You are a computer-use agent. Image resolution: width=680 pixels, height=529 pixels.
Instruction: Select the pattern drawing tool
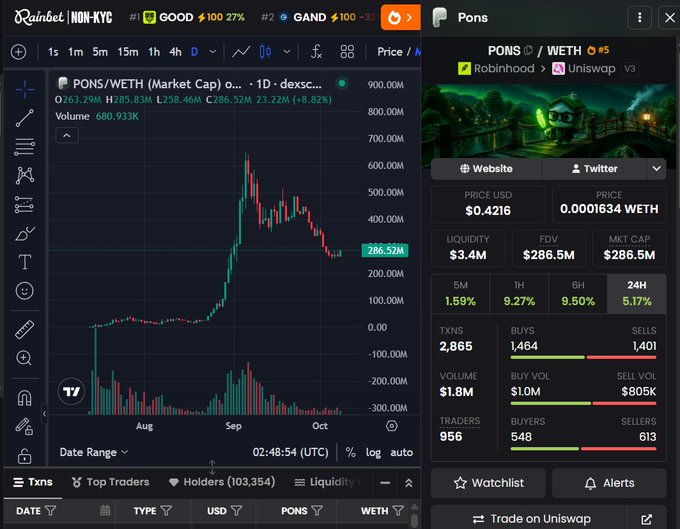point(25,176)
